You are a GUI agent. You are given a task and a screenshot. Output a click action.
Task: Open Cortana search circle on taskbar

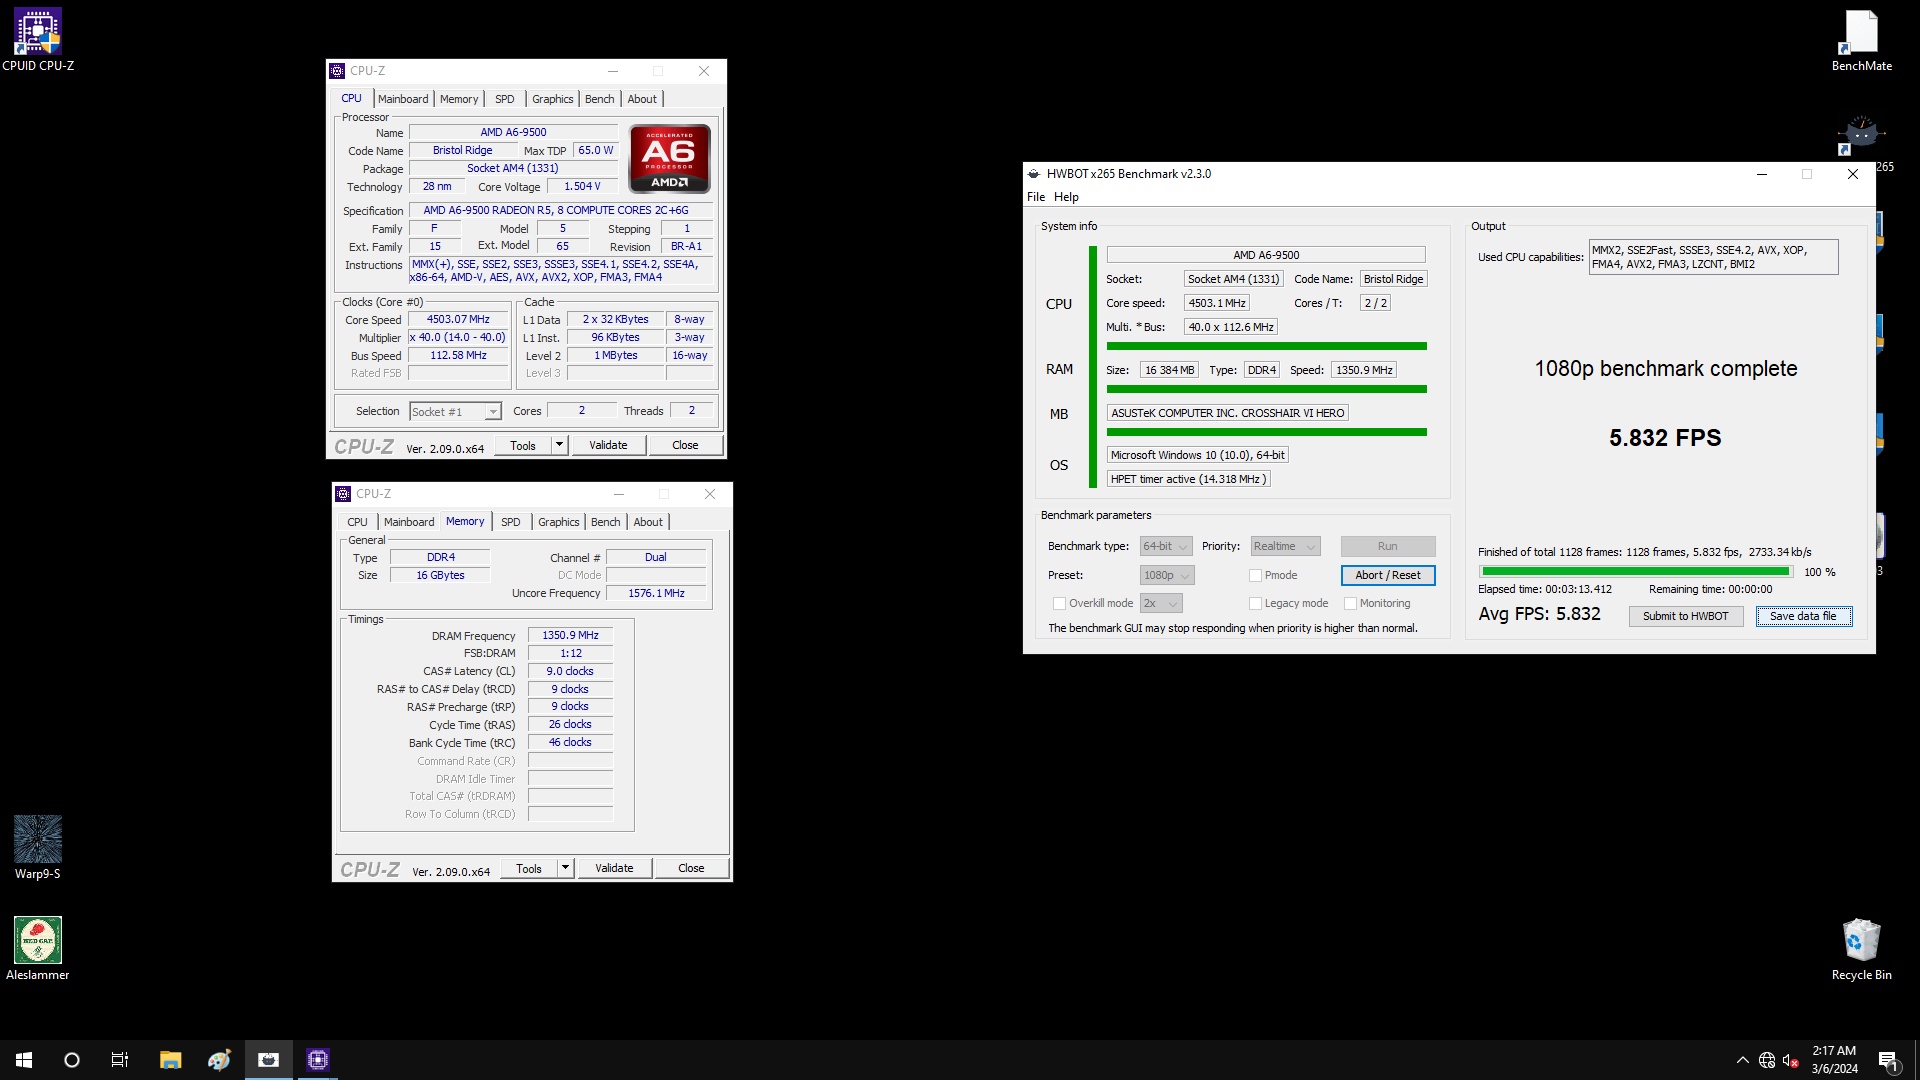point(72,1060)
